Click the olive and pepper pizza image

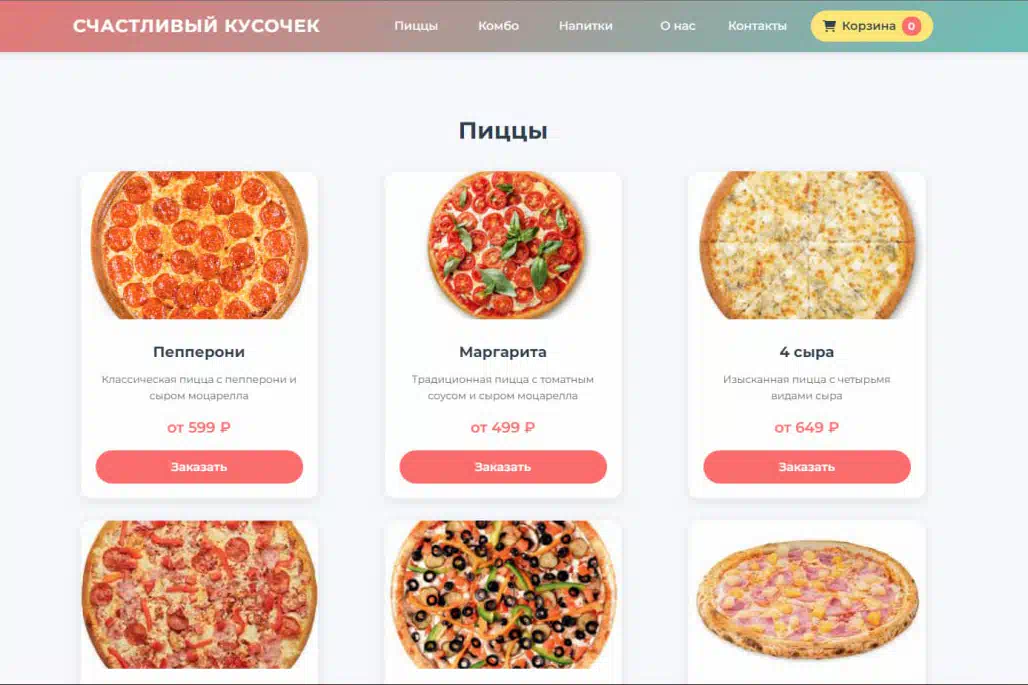tap(503, 595)
